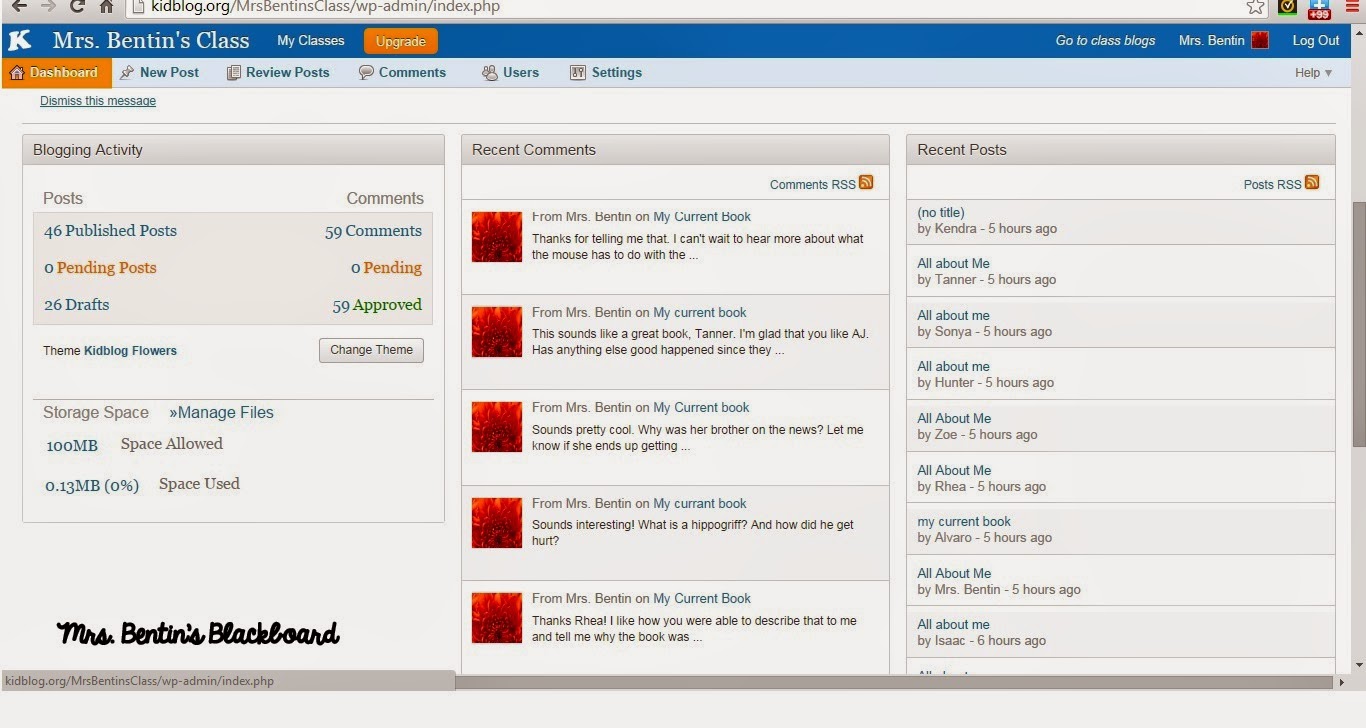Image resolution: width=1366 pixels, height=728 pixels.
Task: Open Kidblog Flowers theme link
Action: (130, 350)
